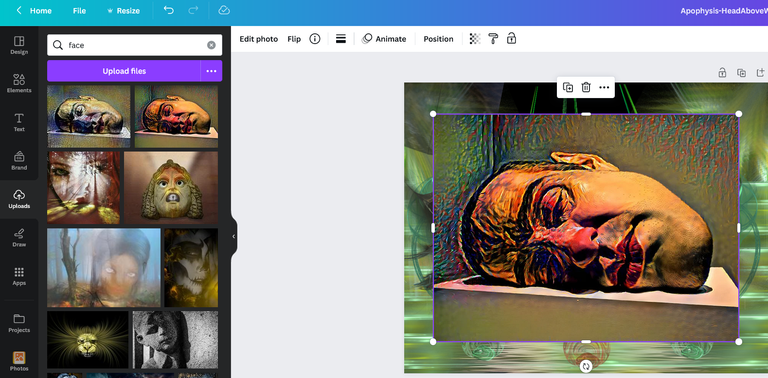
Task: Click the Undo arrow
Action: click(x=168, y=10)
